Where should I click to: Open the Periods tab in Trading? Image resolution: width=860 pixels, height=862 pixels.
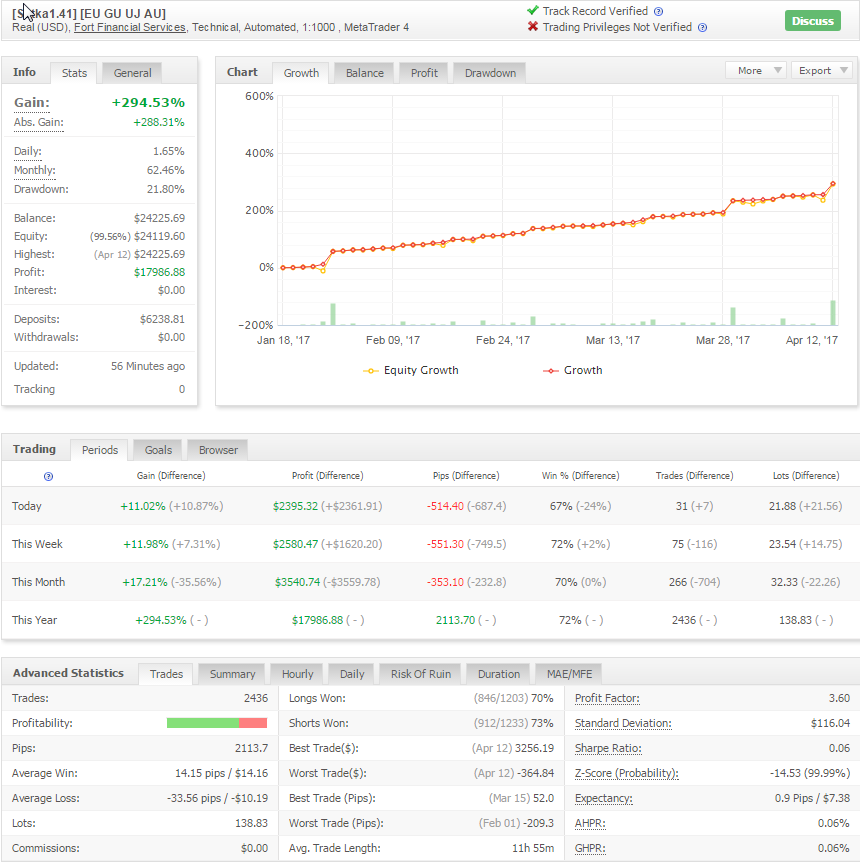coord(100,450)
